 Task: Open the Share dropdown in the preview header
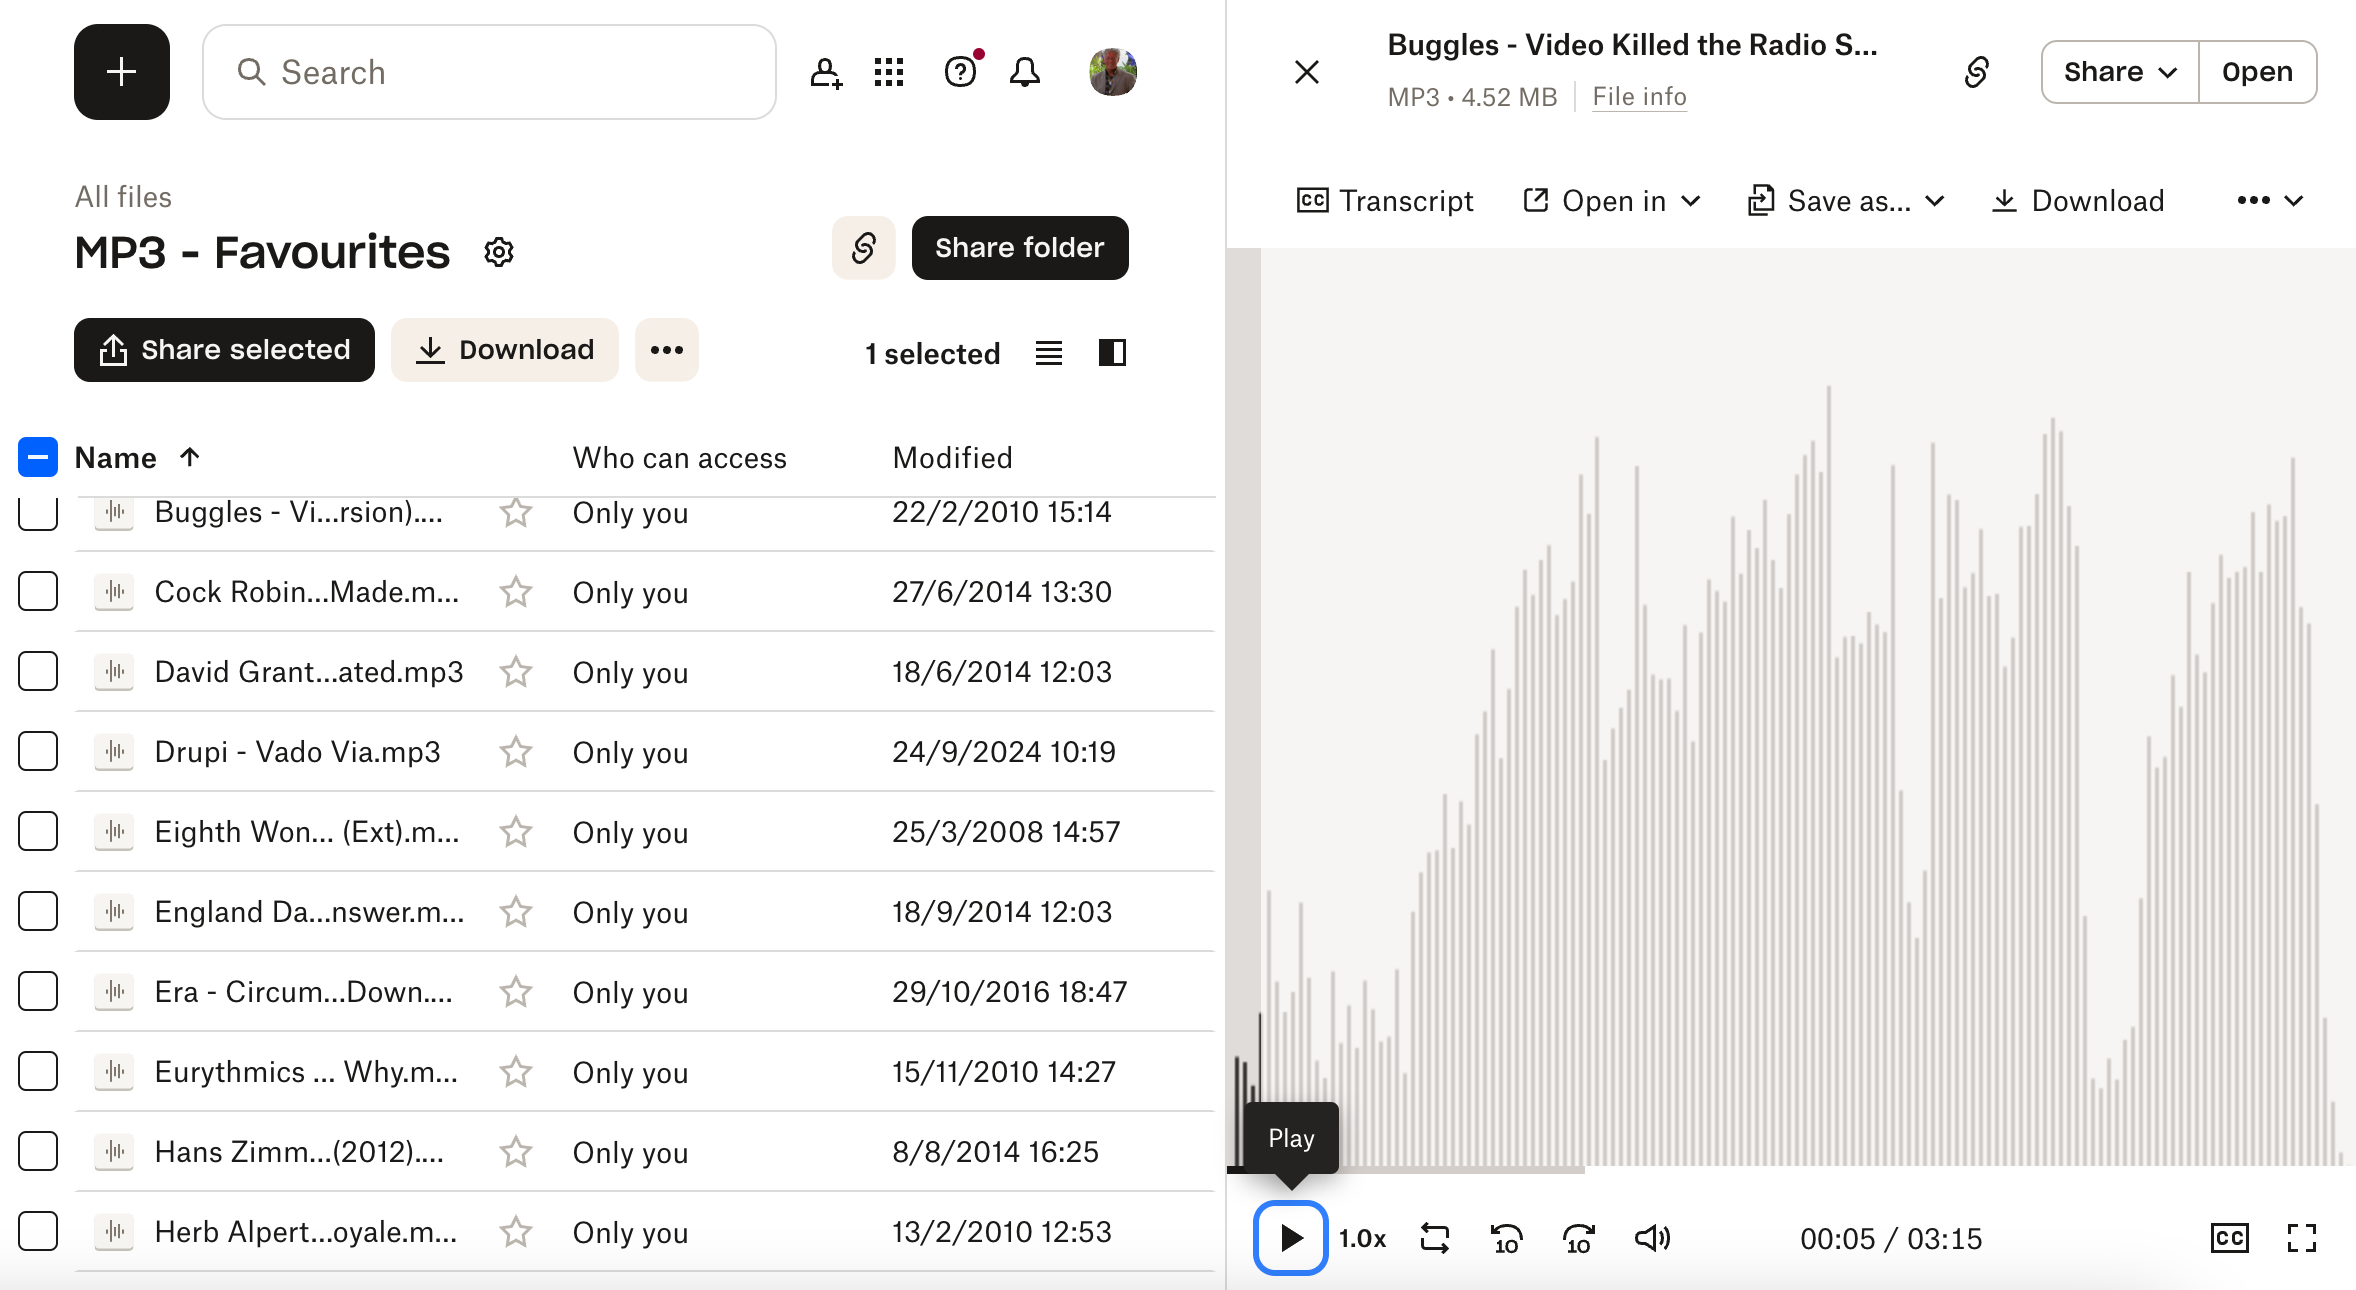(2120, 72)
